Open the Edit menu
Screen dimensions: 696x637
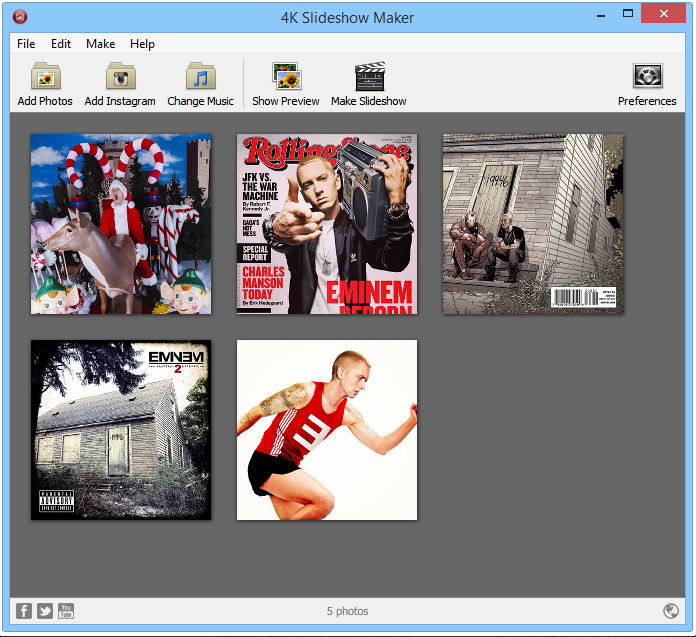[x=61, y=44]
